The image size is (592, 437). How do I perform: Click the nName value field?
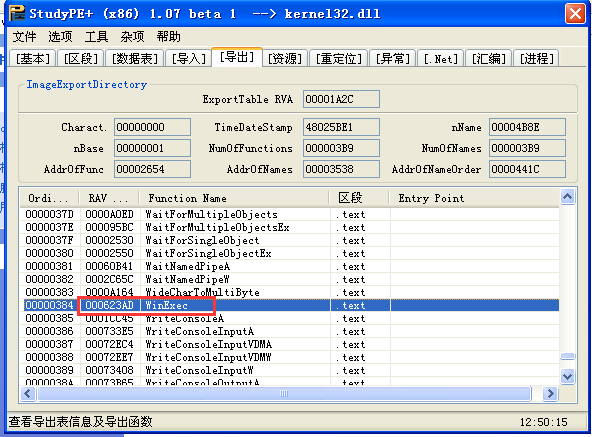pyautogui.click(x=527, y=127)
